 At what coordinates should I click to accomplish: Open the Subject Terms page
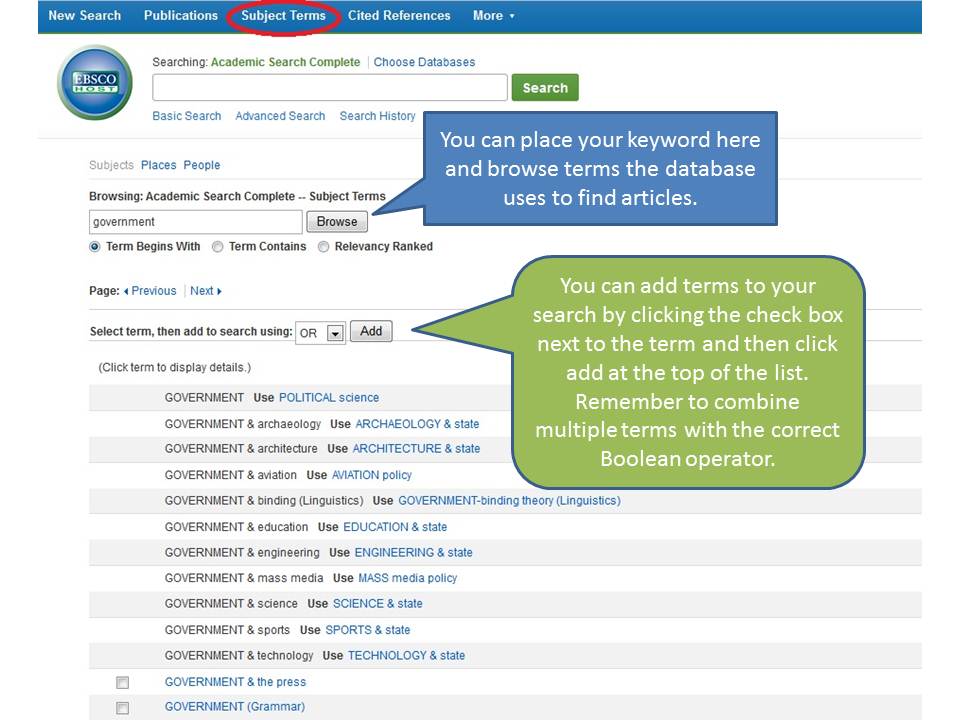point(284,15)
